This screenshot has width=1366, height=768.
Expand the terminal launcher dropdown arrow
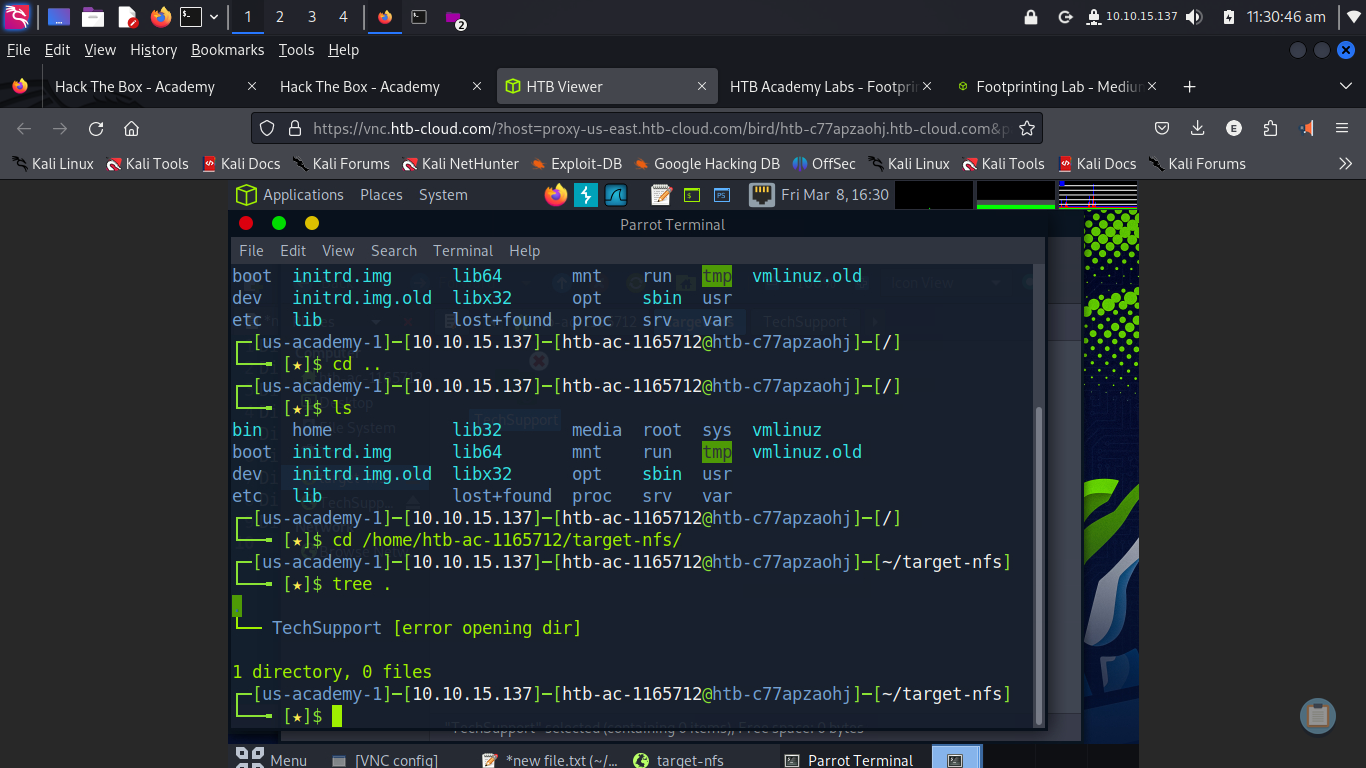pyautogui.click(x=213, y=17)
